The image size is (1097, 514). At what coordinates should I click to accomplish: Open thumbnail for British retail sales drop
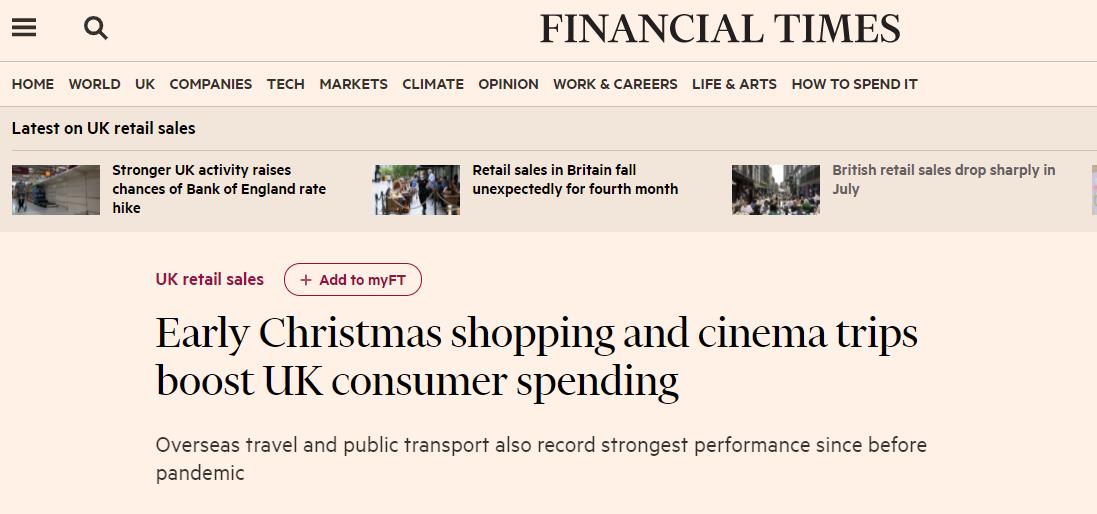775,190
